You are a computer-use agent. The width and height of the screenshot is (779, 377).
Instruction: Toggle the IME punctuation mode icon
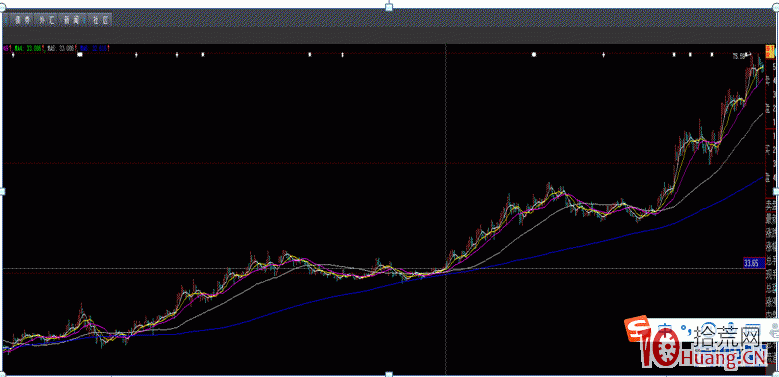pyautogui.click(x=686, y=330)
